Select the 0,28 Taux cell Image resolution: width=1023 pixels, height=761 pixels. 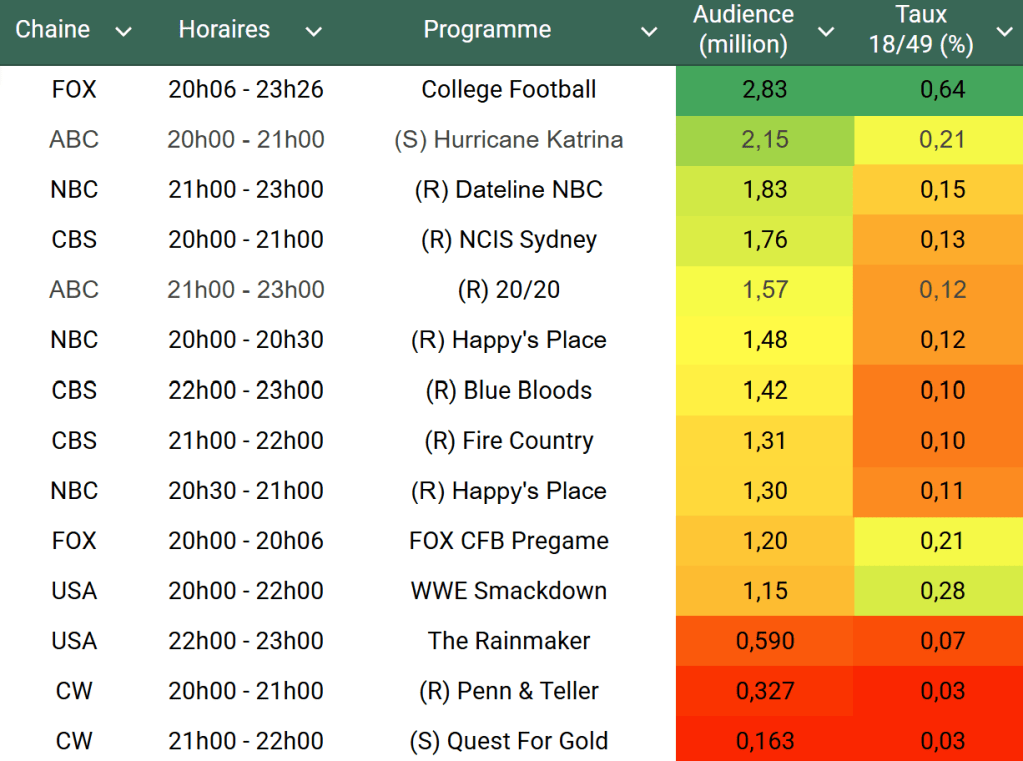942,591
